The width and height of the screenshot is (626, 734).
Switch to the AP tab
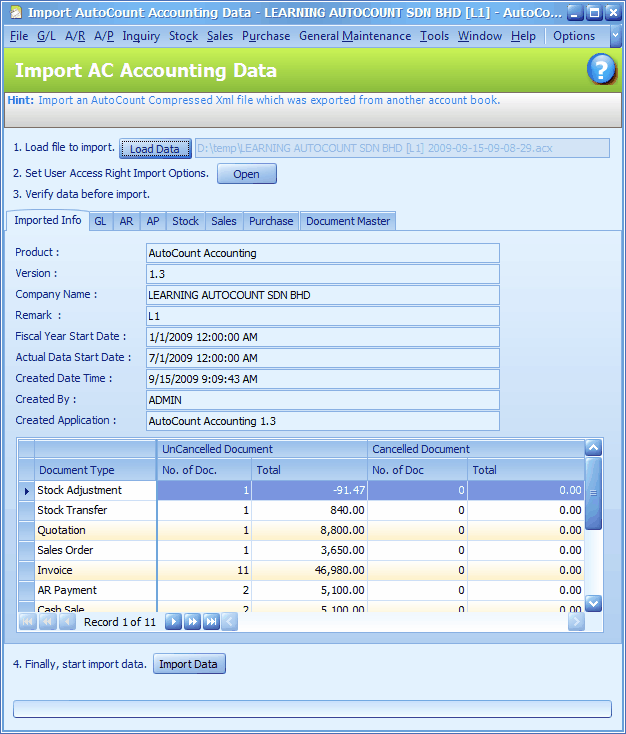153,221
